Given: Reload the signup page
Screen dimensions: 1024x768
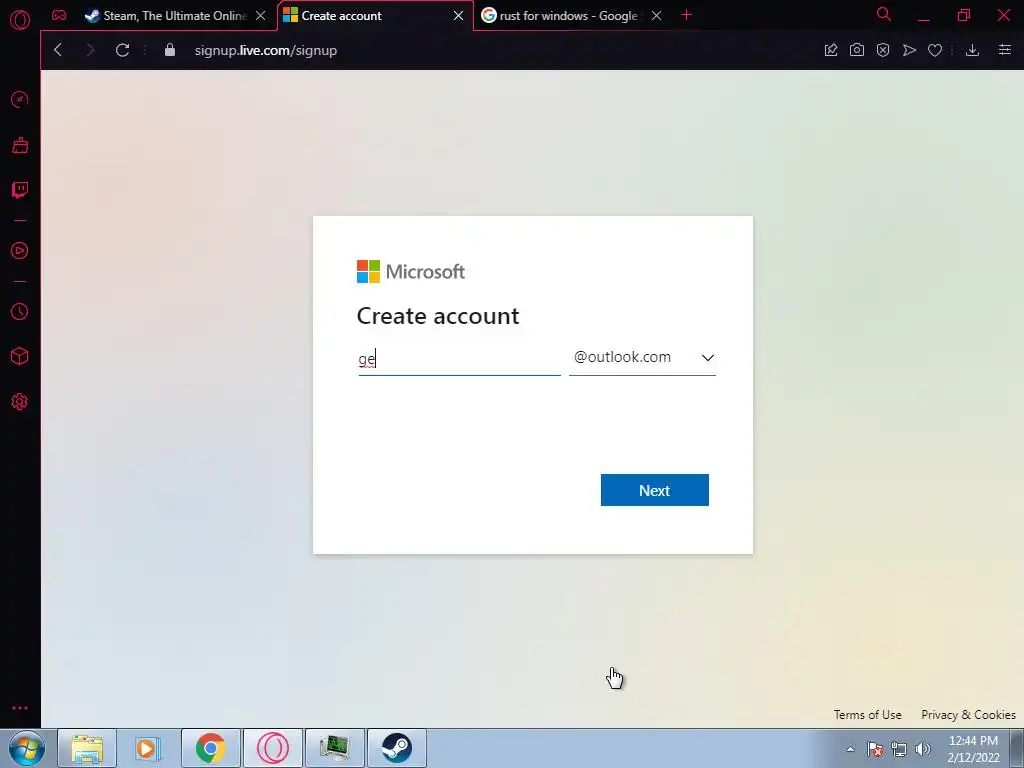Looking at the screenshot, I should [x=122, y=50].
